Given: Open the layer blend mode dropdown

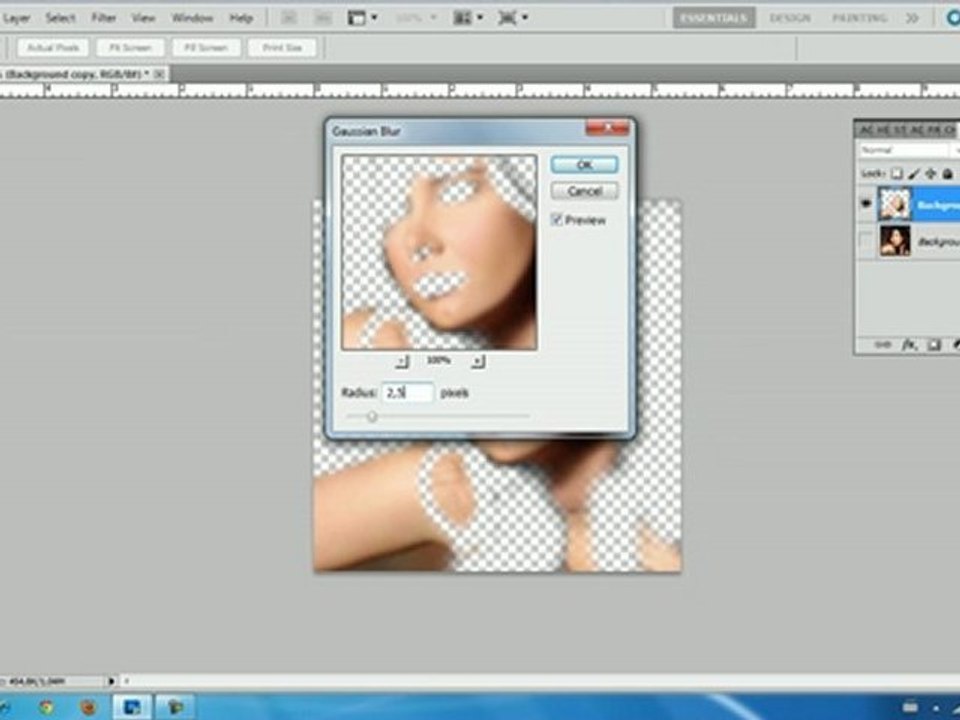Looking at the screenshot, I should (908, 149).
